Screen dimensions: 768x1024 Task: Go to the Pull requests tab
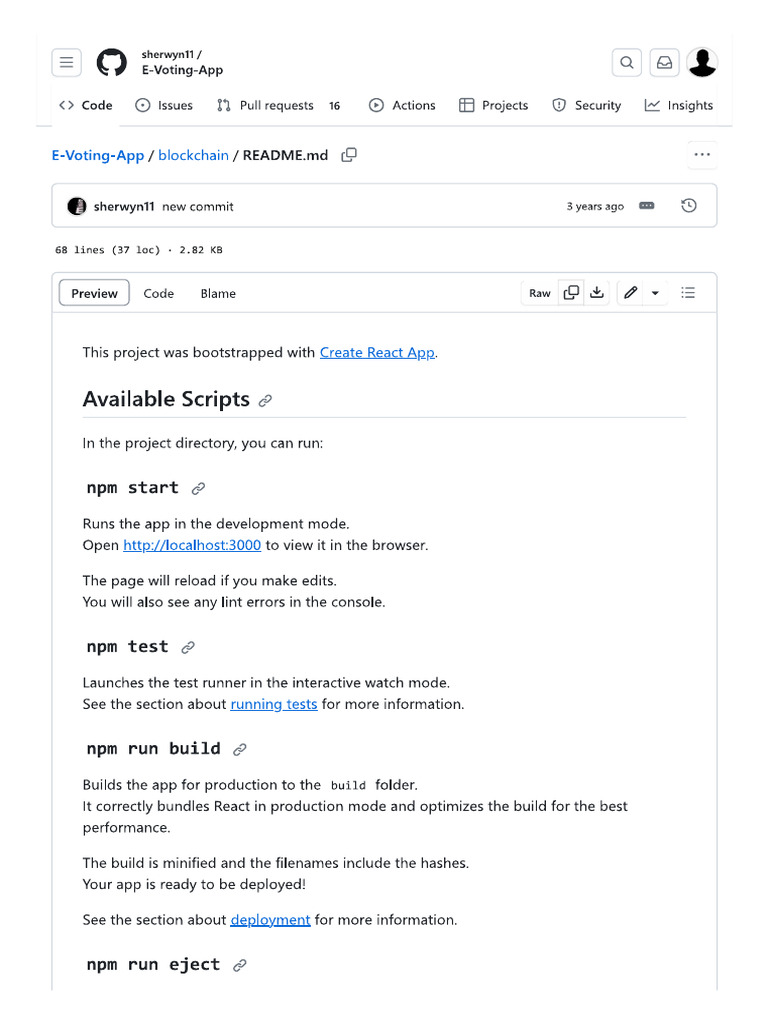[x=276, y=105]
